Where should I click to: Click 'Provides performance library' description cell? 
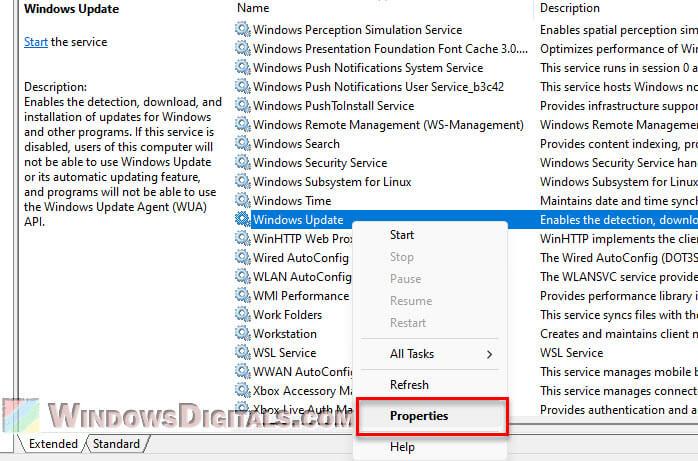[x=619, y=295]
